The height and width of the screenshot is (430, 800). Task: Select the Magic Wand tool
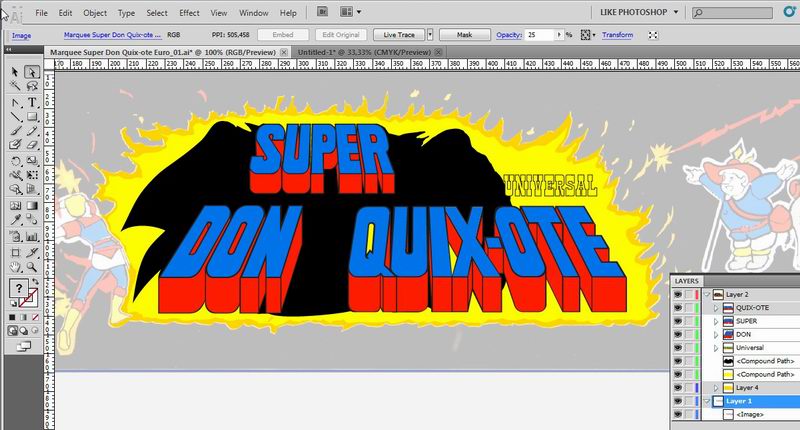[x=15, y=86]
